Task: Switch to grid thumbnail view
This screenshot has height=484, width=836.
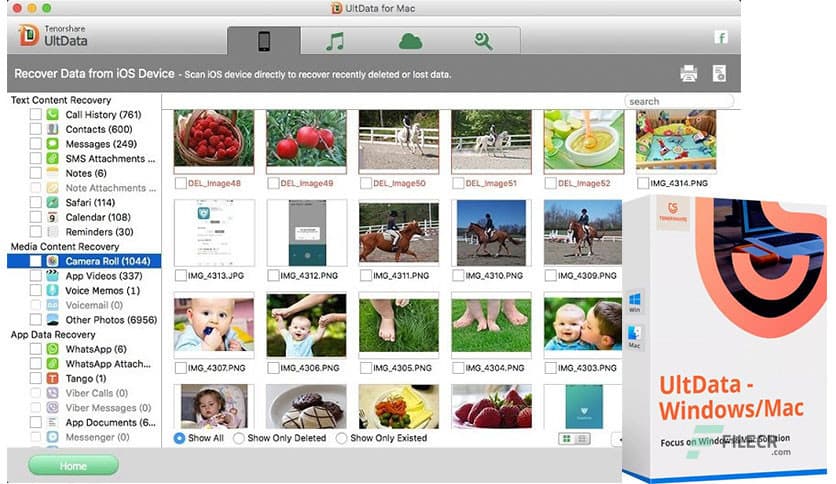Action: click(566, 438)
